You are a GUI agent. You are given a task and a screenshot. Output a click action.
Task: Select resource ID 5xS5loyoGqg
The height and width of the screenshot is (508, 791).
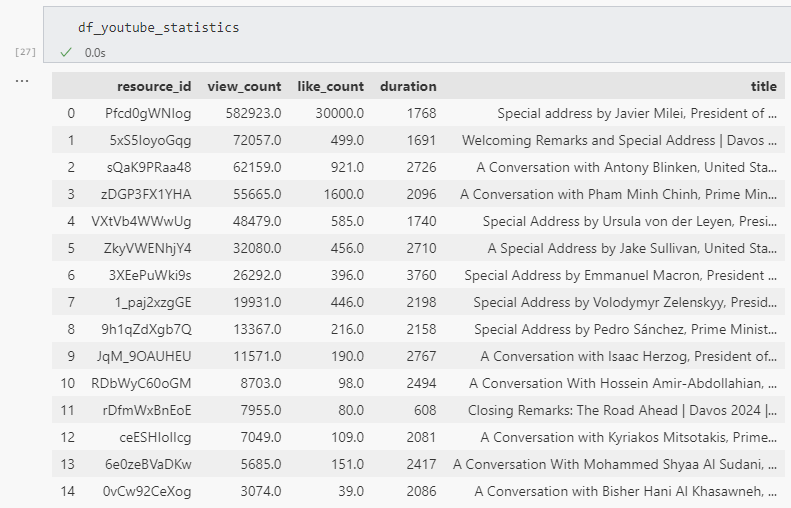pos(150,140)
